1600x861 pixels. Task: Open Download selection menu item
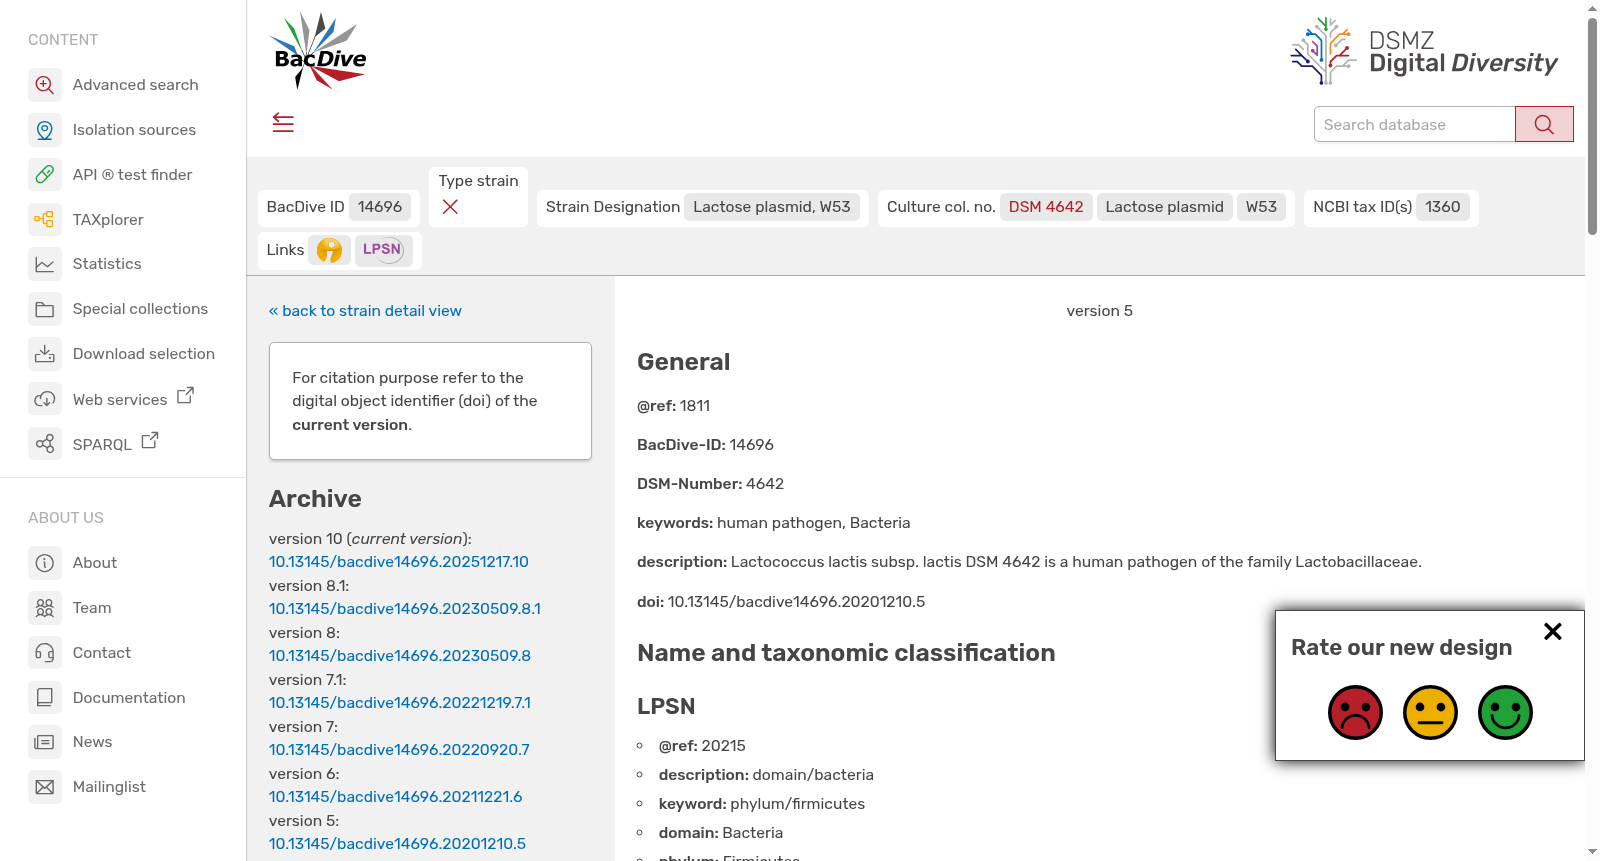144,354
